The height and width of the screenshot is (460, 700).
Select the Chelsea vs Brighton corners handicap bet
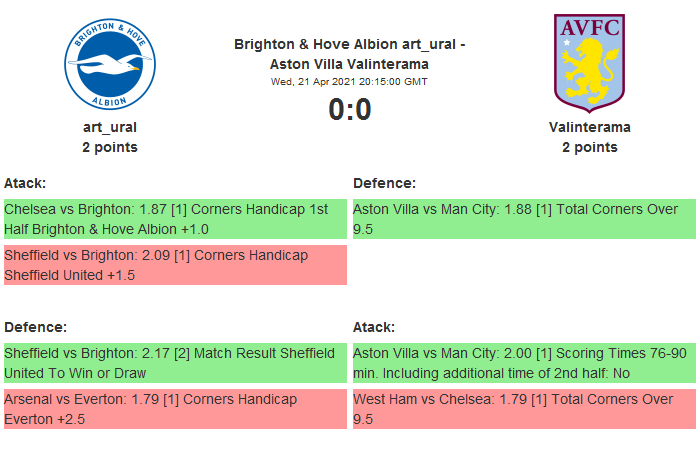pos(174,219)
